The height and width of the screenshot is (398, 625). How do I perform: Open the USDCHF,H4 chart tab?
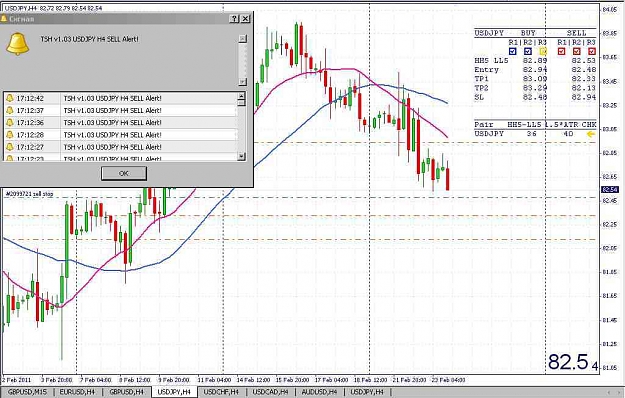(x=222, y=392)
